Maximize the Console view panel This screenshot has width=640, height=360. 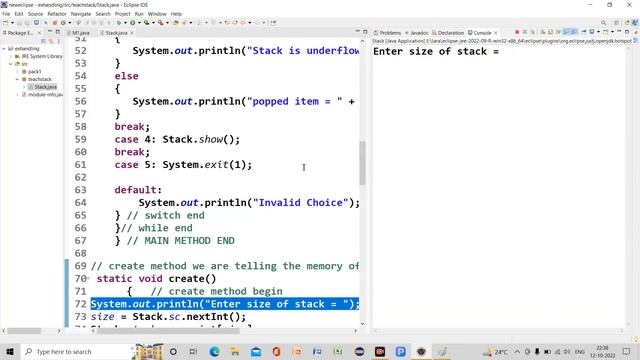[627, 32]
